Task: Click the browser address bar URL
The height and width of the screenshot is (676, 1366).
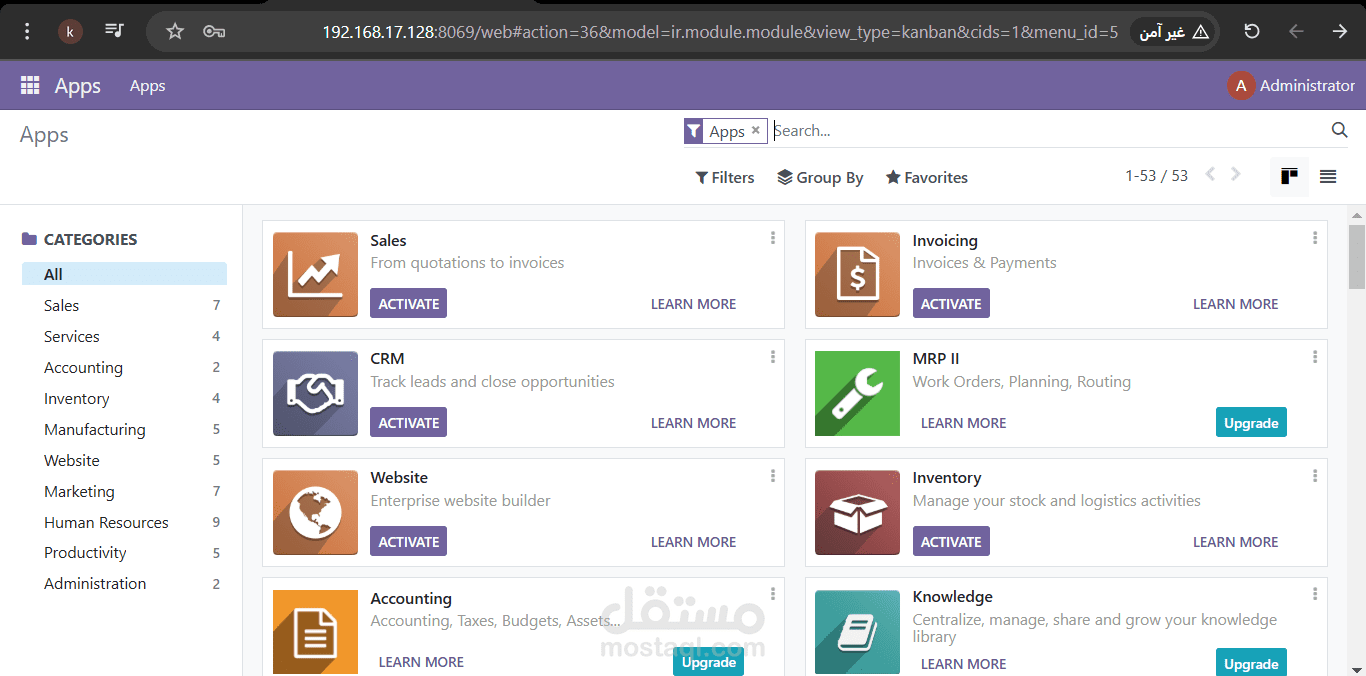Action: 720,32
